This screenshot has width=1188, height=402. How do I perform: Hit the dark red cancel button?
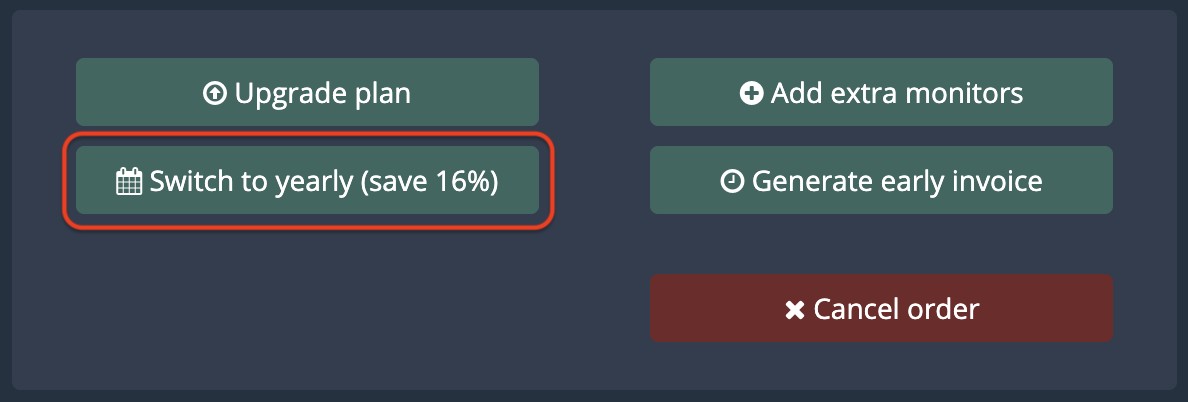pos(881,309)
